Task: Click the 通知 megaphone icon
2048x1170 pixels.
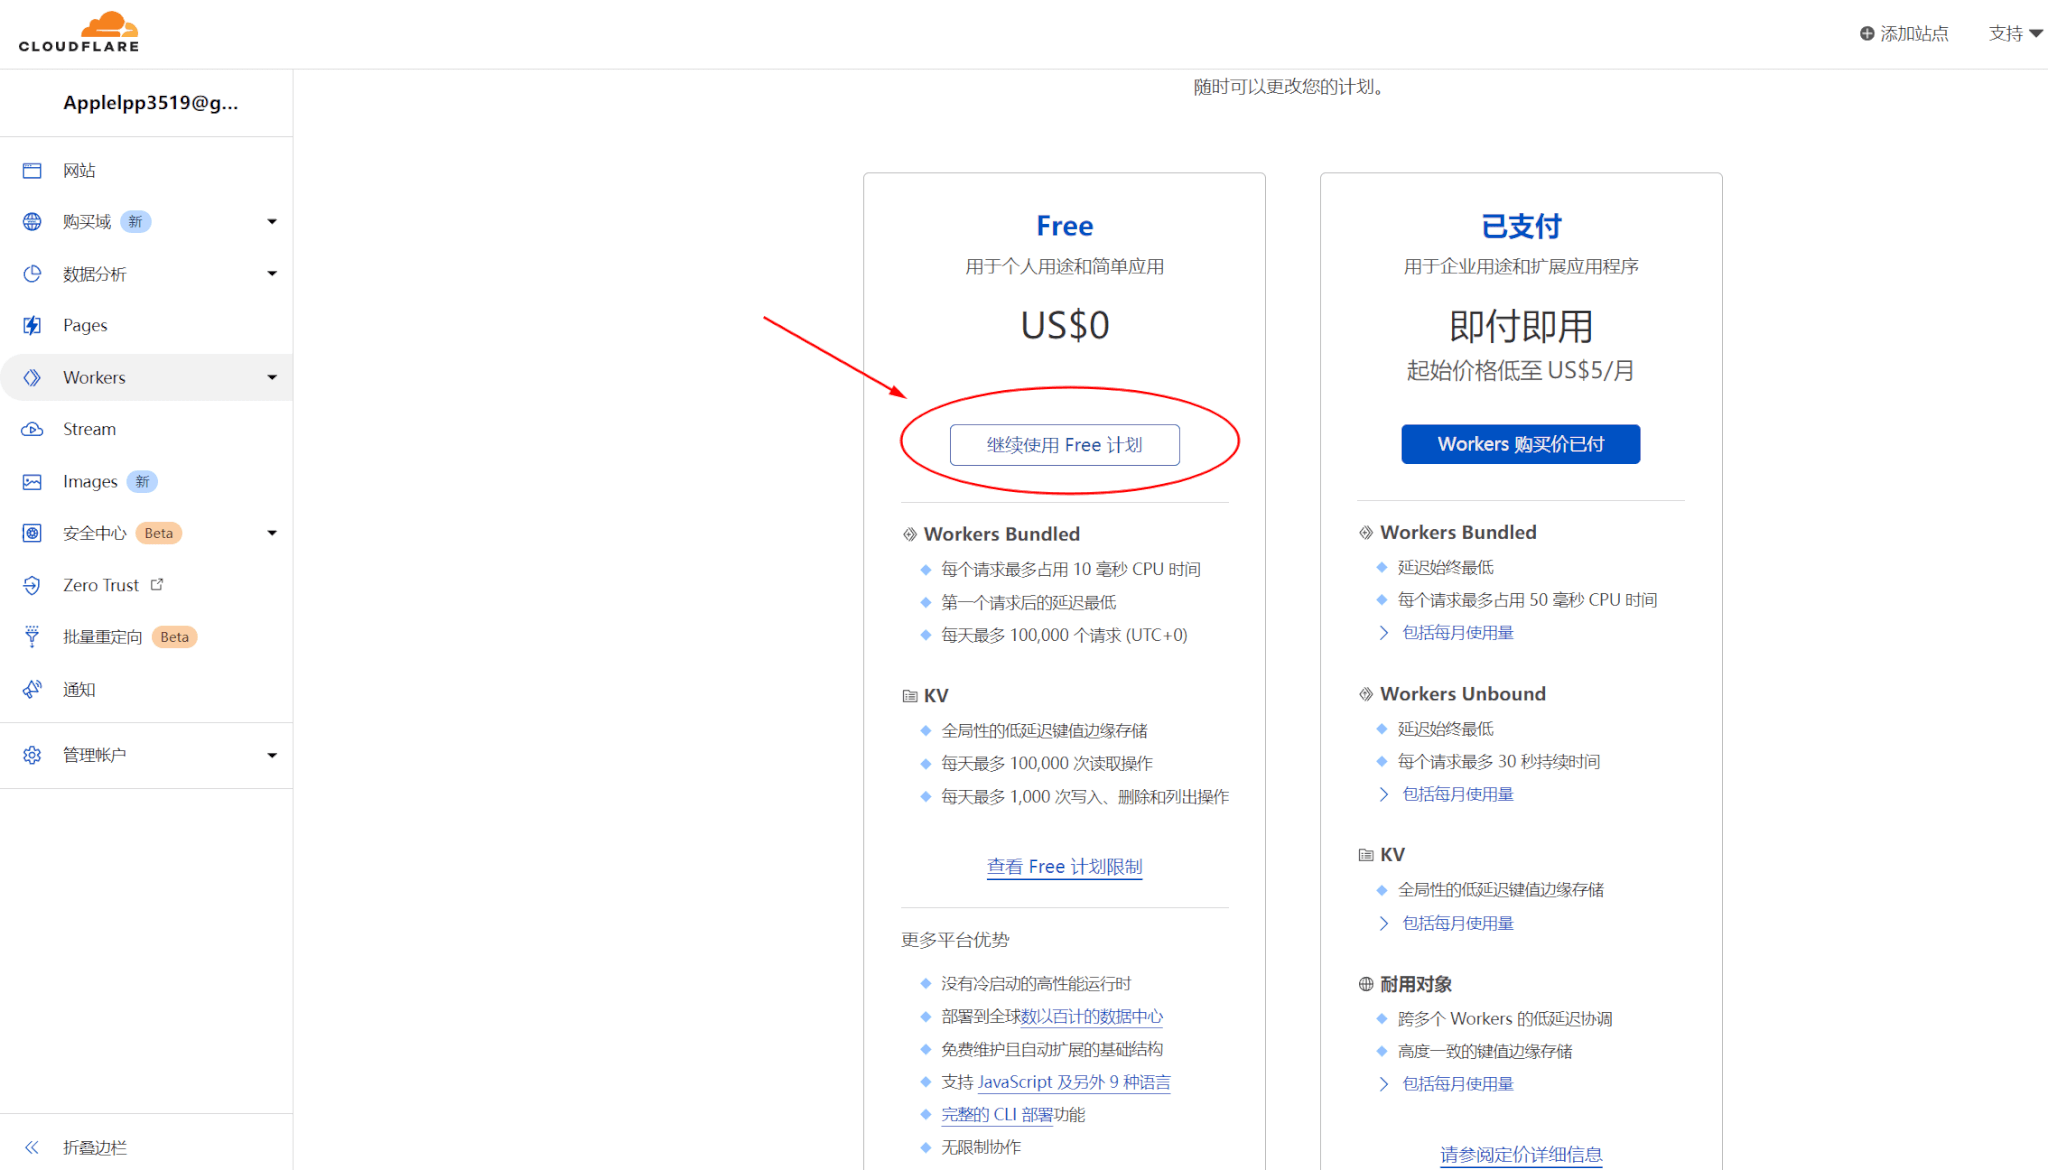Action: (32, 689)
